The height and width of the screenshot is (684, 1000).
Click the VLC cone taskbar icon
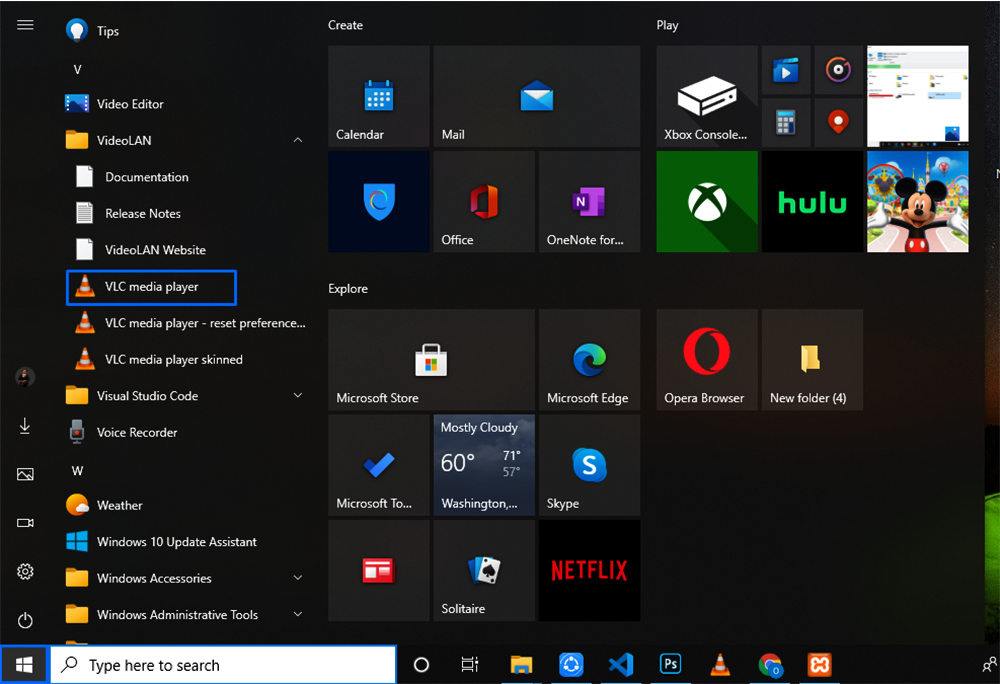[719, 664]
